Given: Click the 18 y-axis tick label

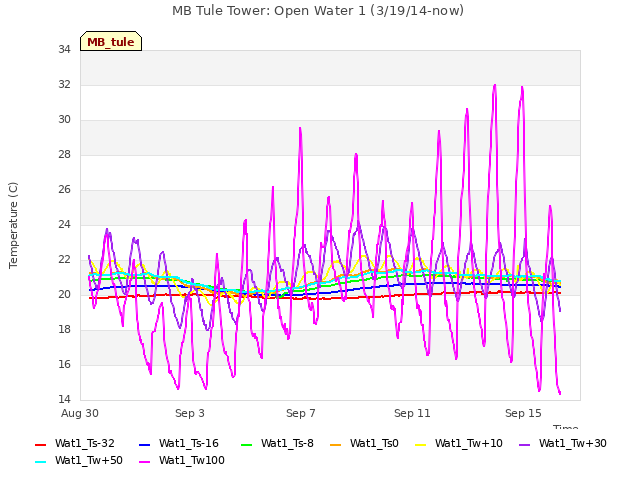Looking at the screenshot, I should click(64, 330).
